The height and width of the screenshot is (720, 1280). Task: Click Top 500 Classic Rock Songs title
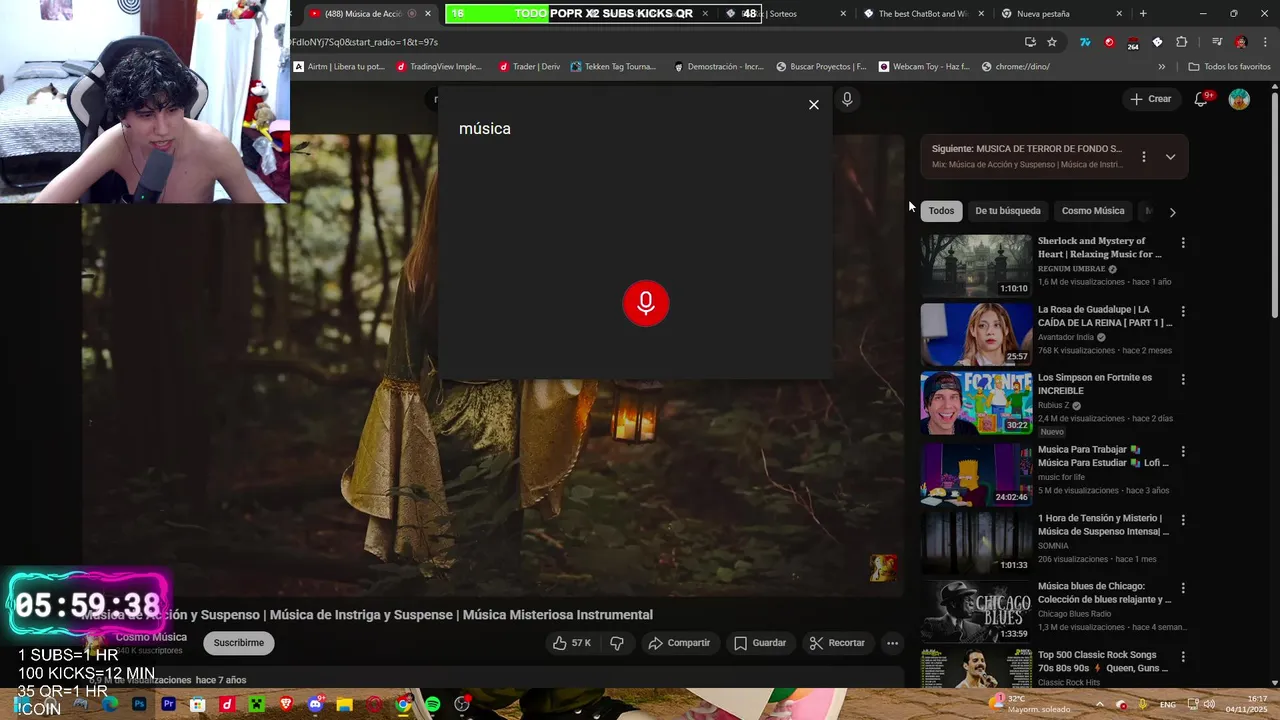[1103, 661]
